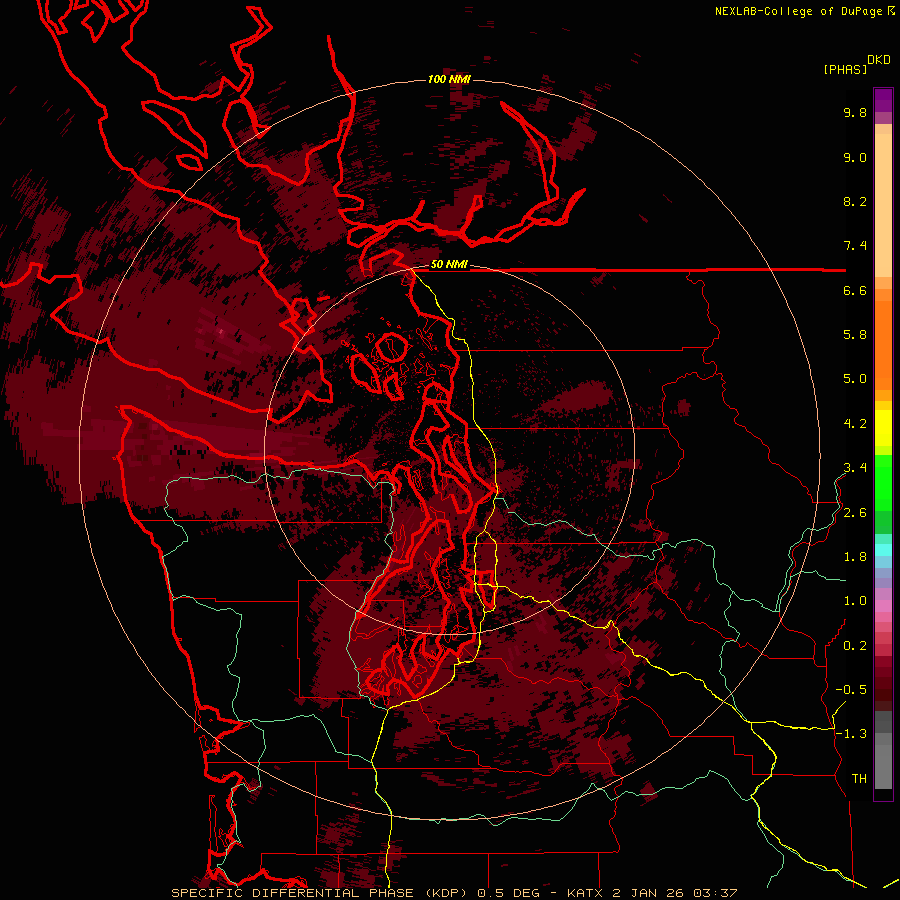Click the 100 NMI range ring label

[x=449, y=79]
